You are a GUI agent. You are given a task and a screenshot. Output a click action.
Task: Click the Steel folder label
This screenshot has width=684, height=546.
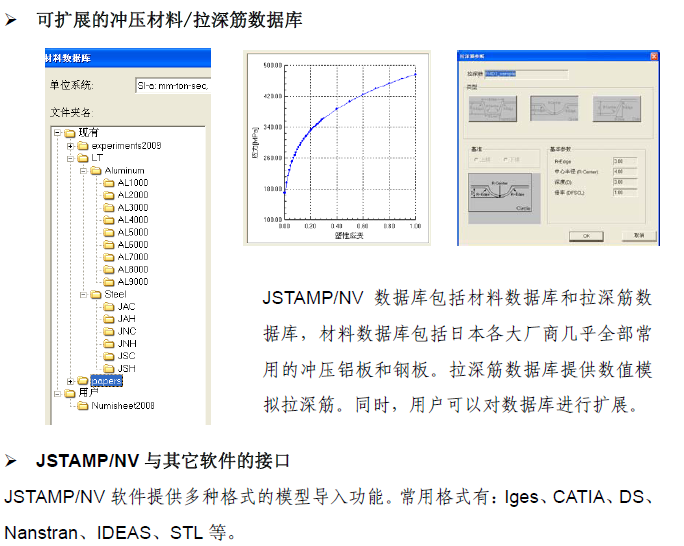pyautogui.click(x=115, y=294)
